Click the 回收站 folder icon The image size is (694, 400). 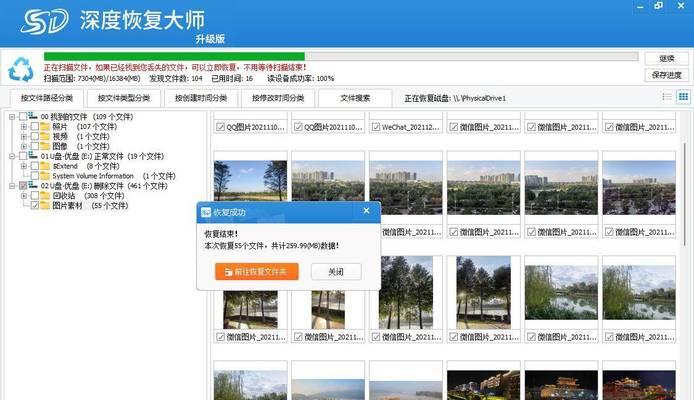pyautogui.click(x=45, y=196)
